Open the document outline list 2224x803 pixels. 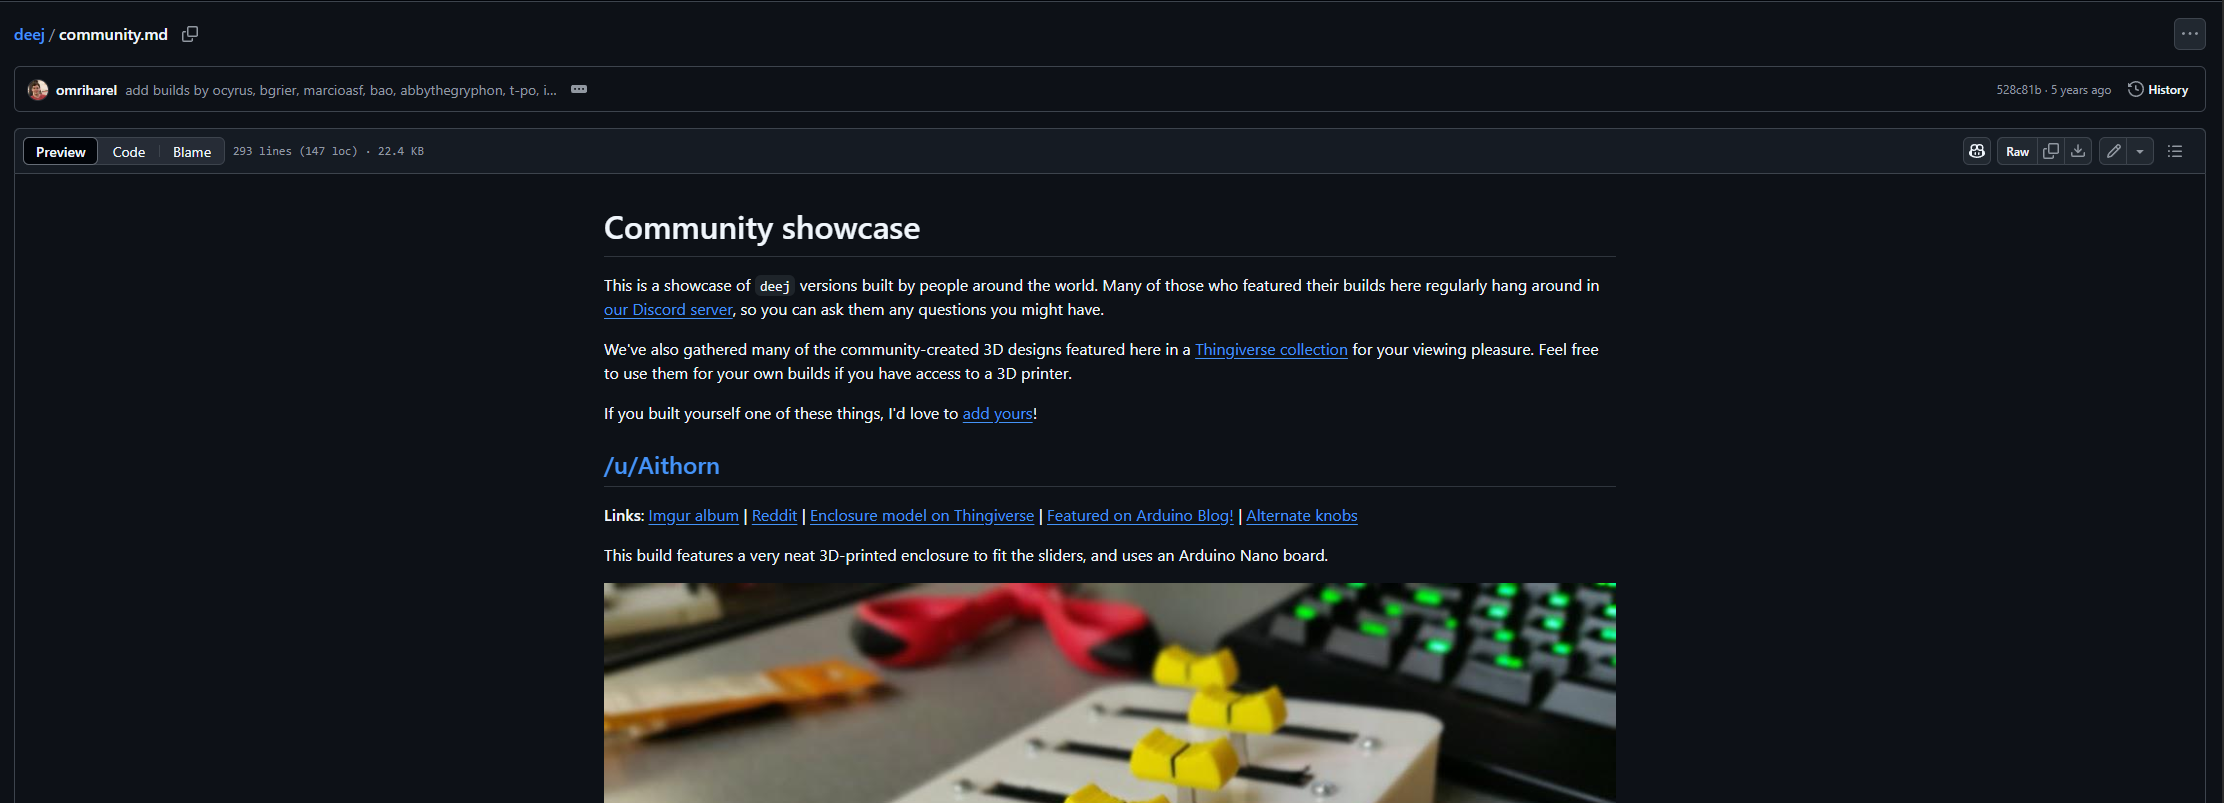pyautogui.click(x=2174, y=151)
